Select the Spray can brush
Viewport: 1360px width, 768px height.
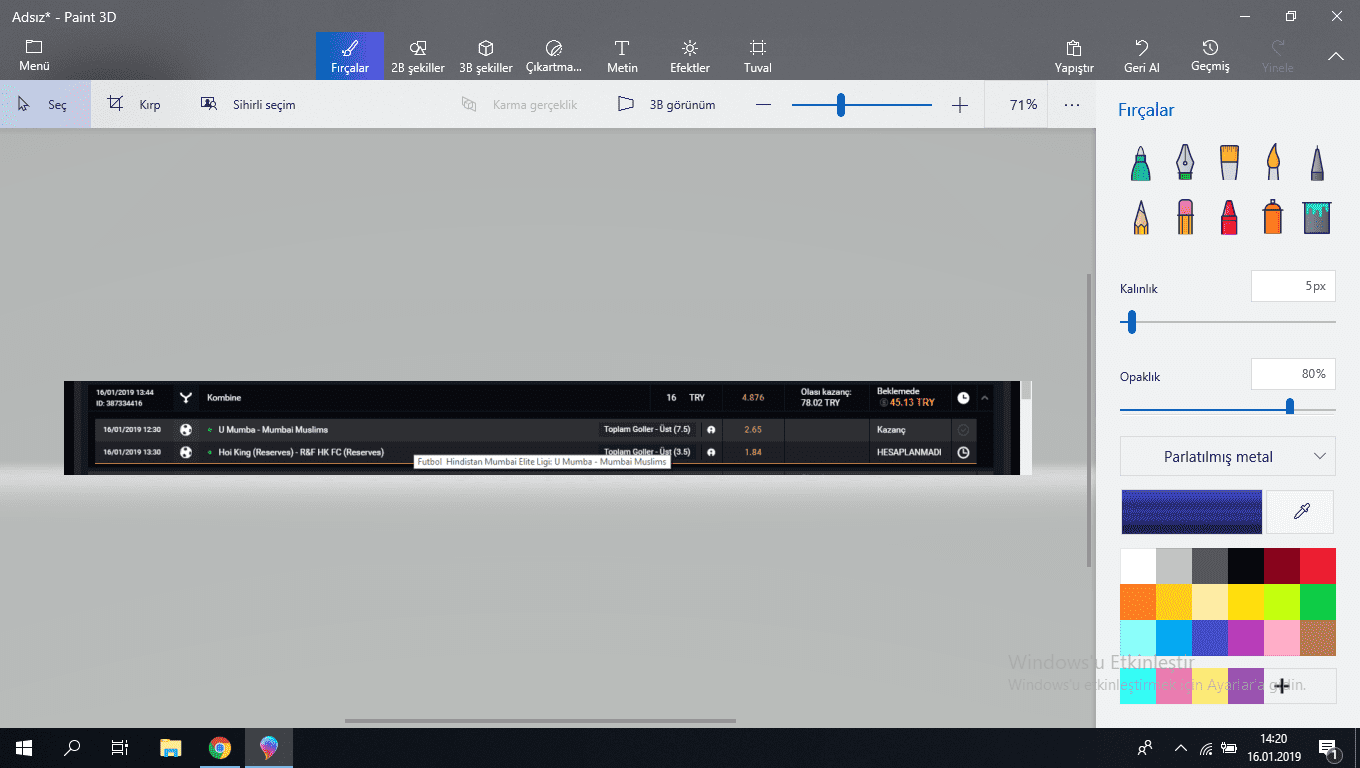coord(1273,217)
